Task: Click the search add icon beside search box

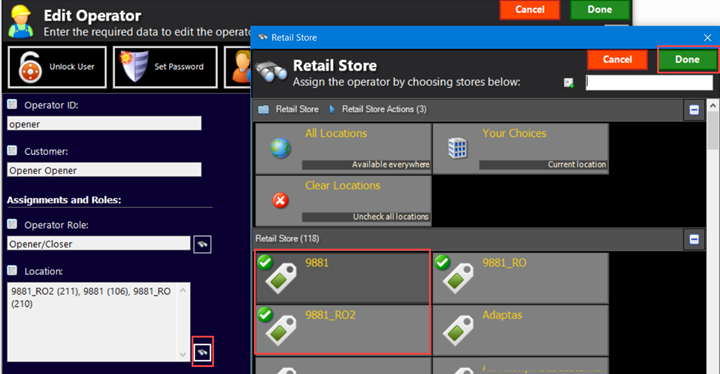Action: [x=568, y=83]
